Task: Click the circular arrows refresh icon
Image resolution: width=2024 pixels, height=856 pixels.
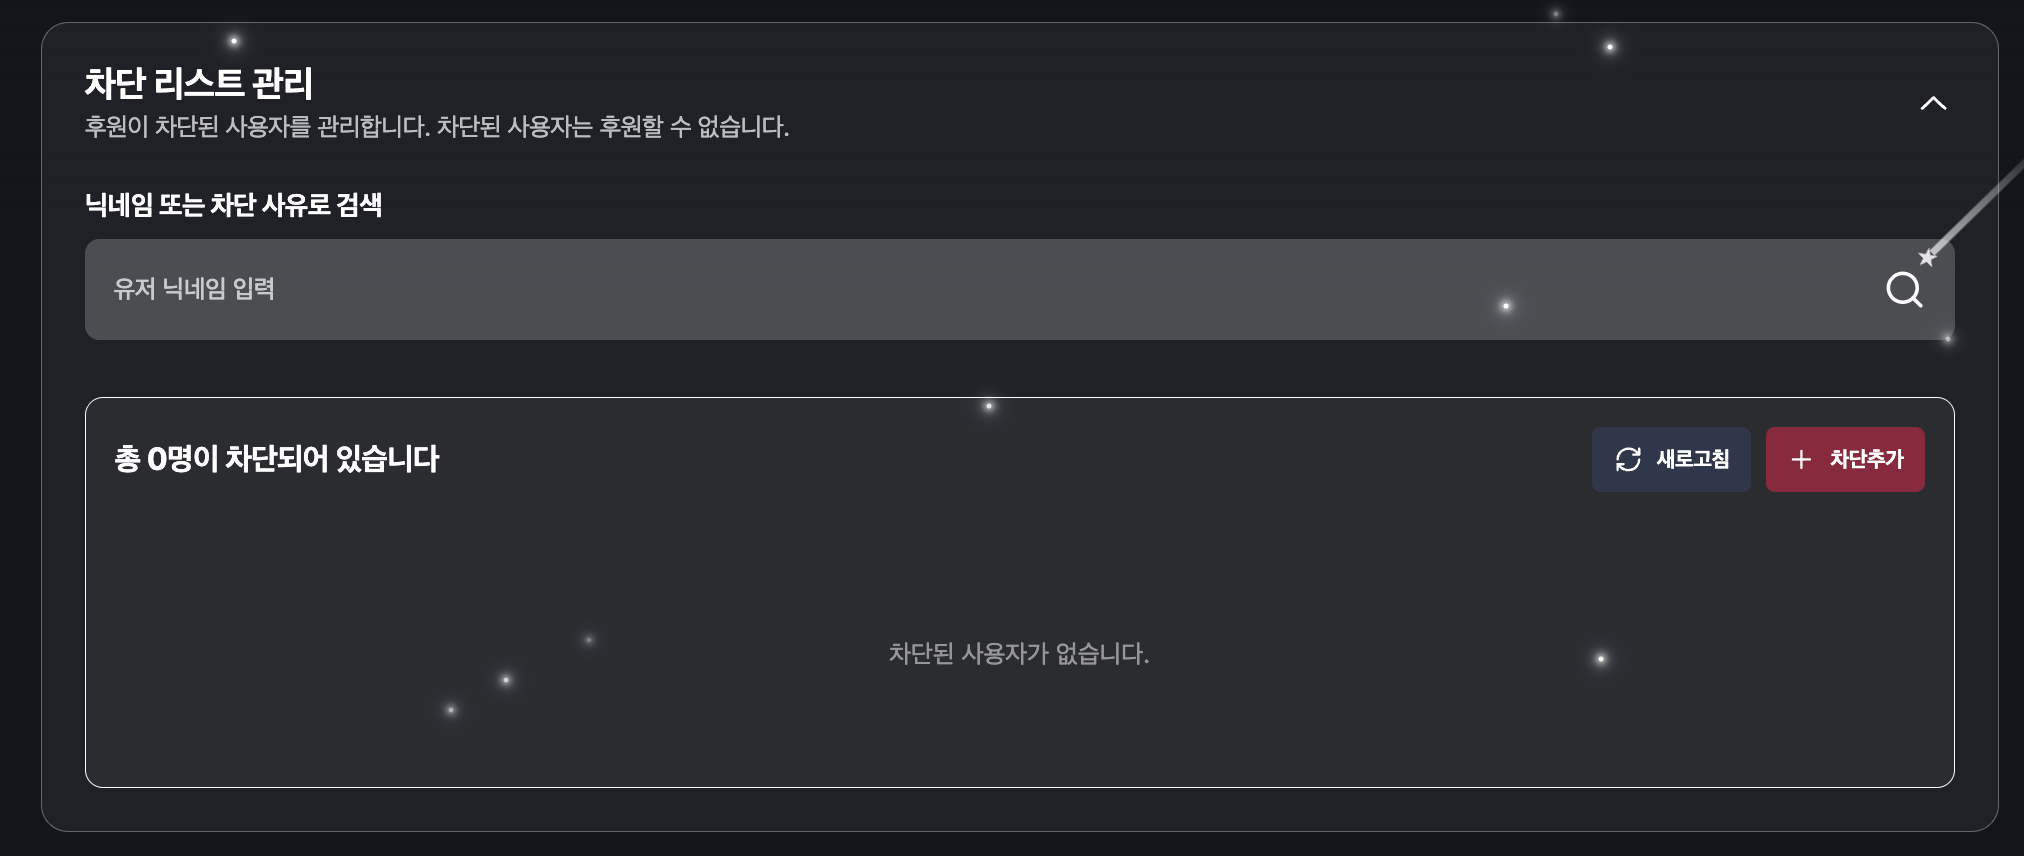Action: tap(1628, 459)
